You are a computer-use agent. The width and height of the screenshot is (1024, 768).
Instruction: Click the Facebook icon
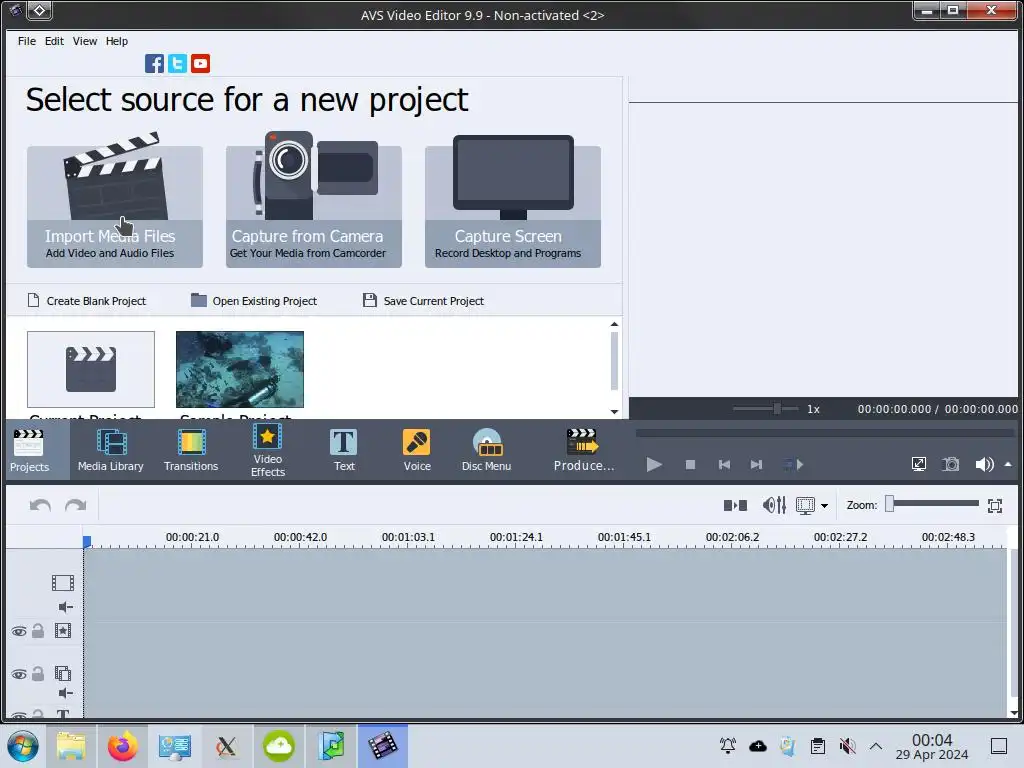154,63
